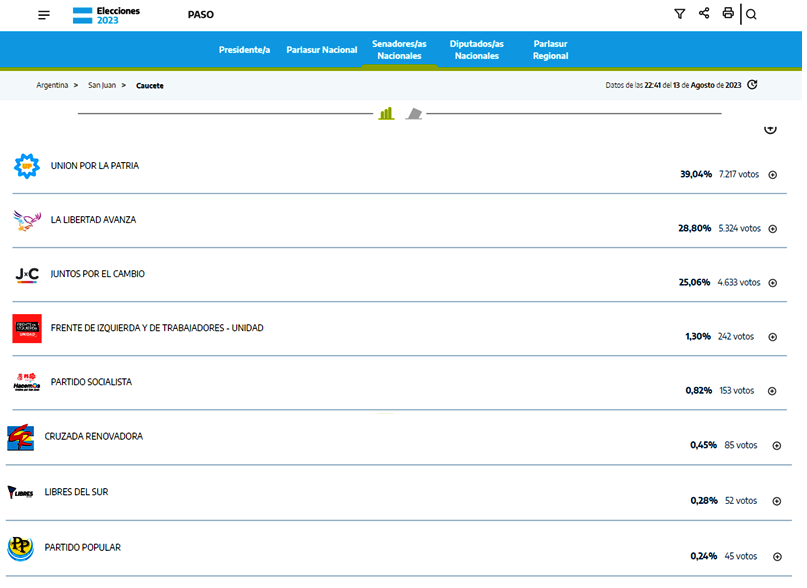The width and height of the screenshot is (807, 588).
Task: Open the hamburger menu
Action: click(x=44, y=15)
